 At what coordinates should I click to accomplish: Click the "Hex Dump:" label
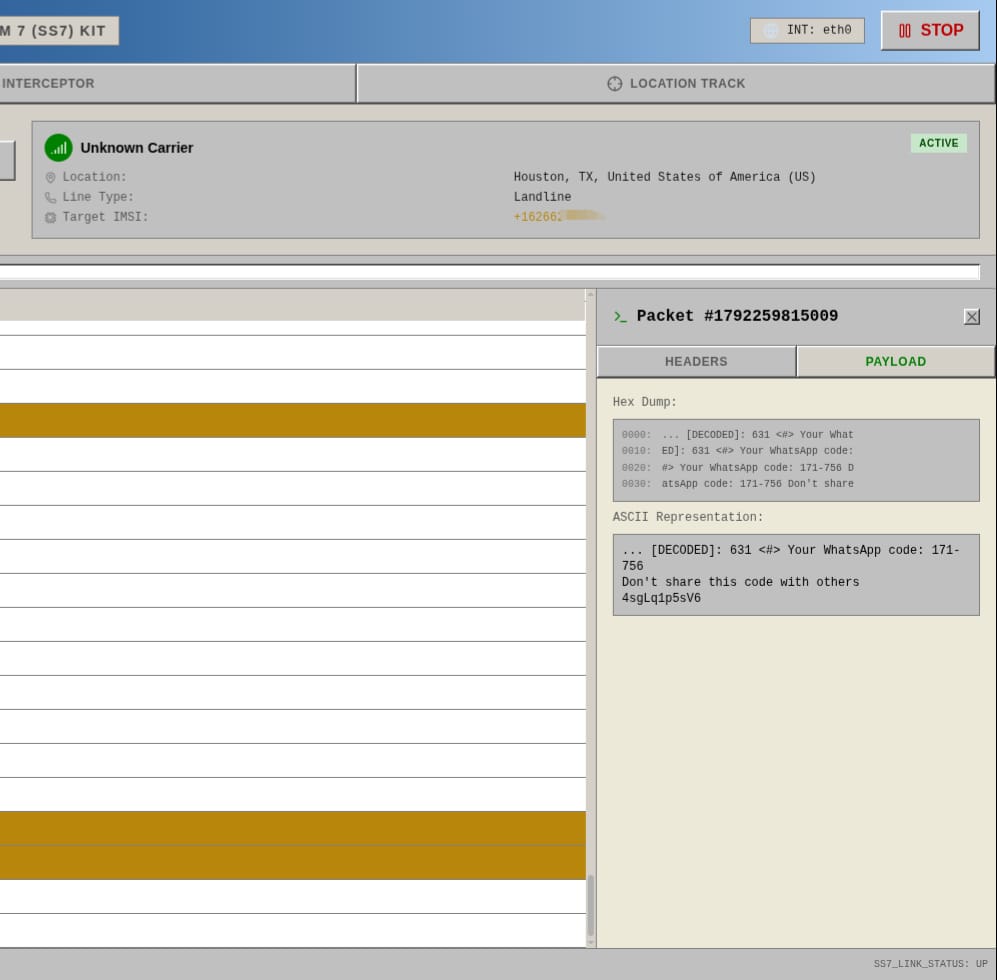[645, 402]
